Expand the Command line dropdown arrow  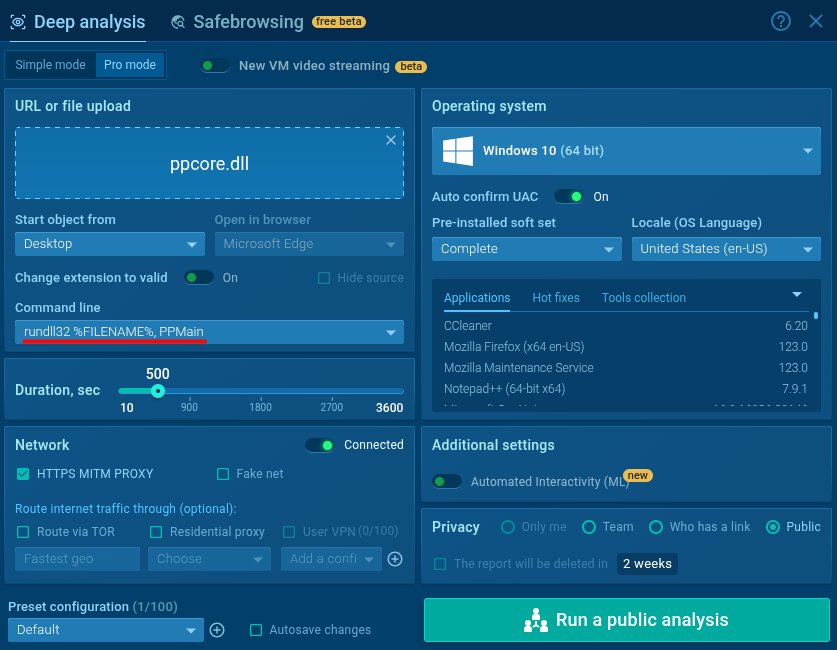[x=391, y=332]
